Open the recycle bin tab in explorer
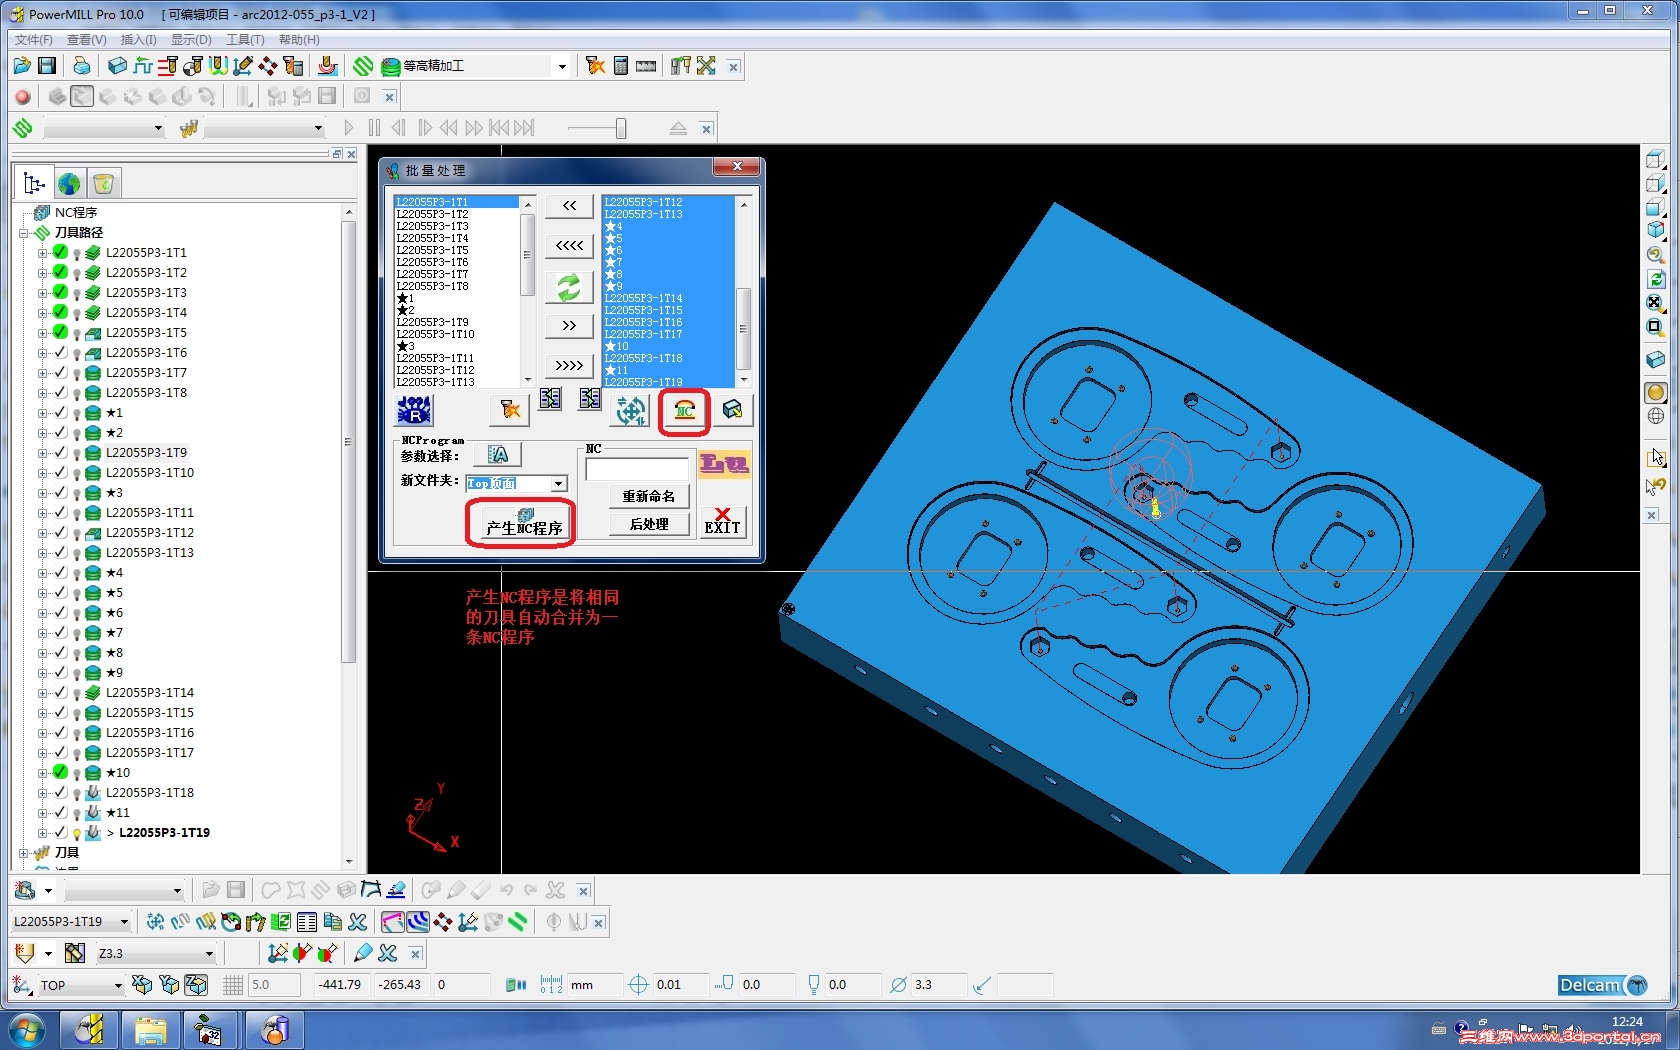This screenshot has height=1050, width=1680. tap(103, 184)
